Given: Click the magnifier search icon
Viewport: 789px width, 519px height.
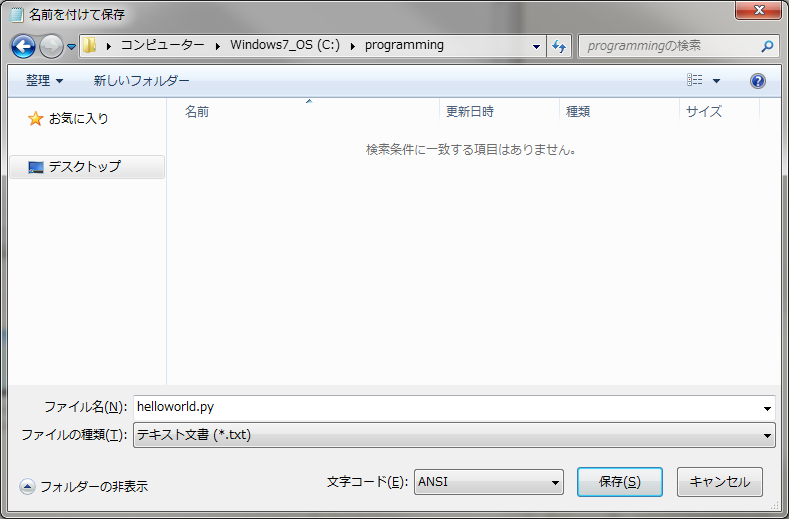Looking at the screenshot, I should coord(767,46).
